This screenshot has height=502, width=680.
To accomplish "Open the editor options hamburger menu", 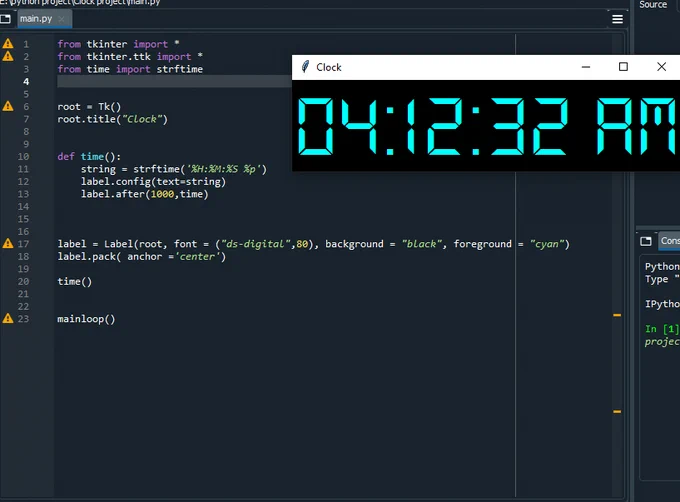I will tap(617, 19).
